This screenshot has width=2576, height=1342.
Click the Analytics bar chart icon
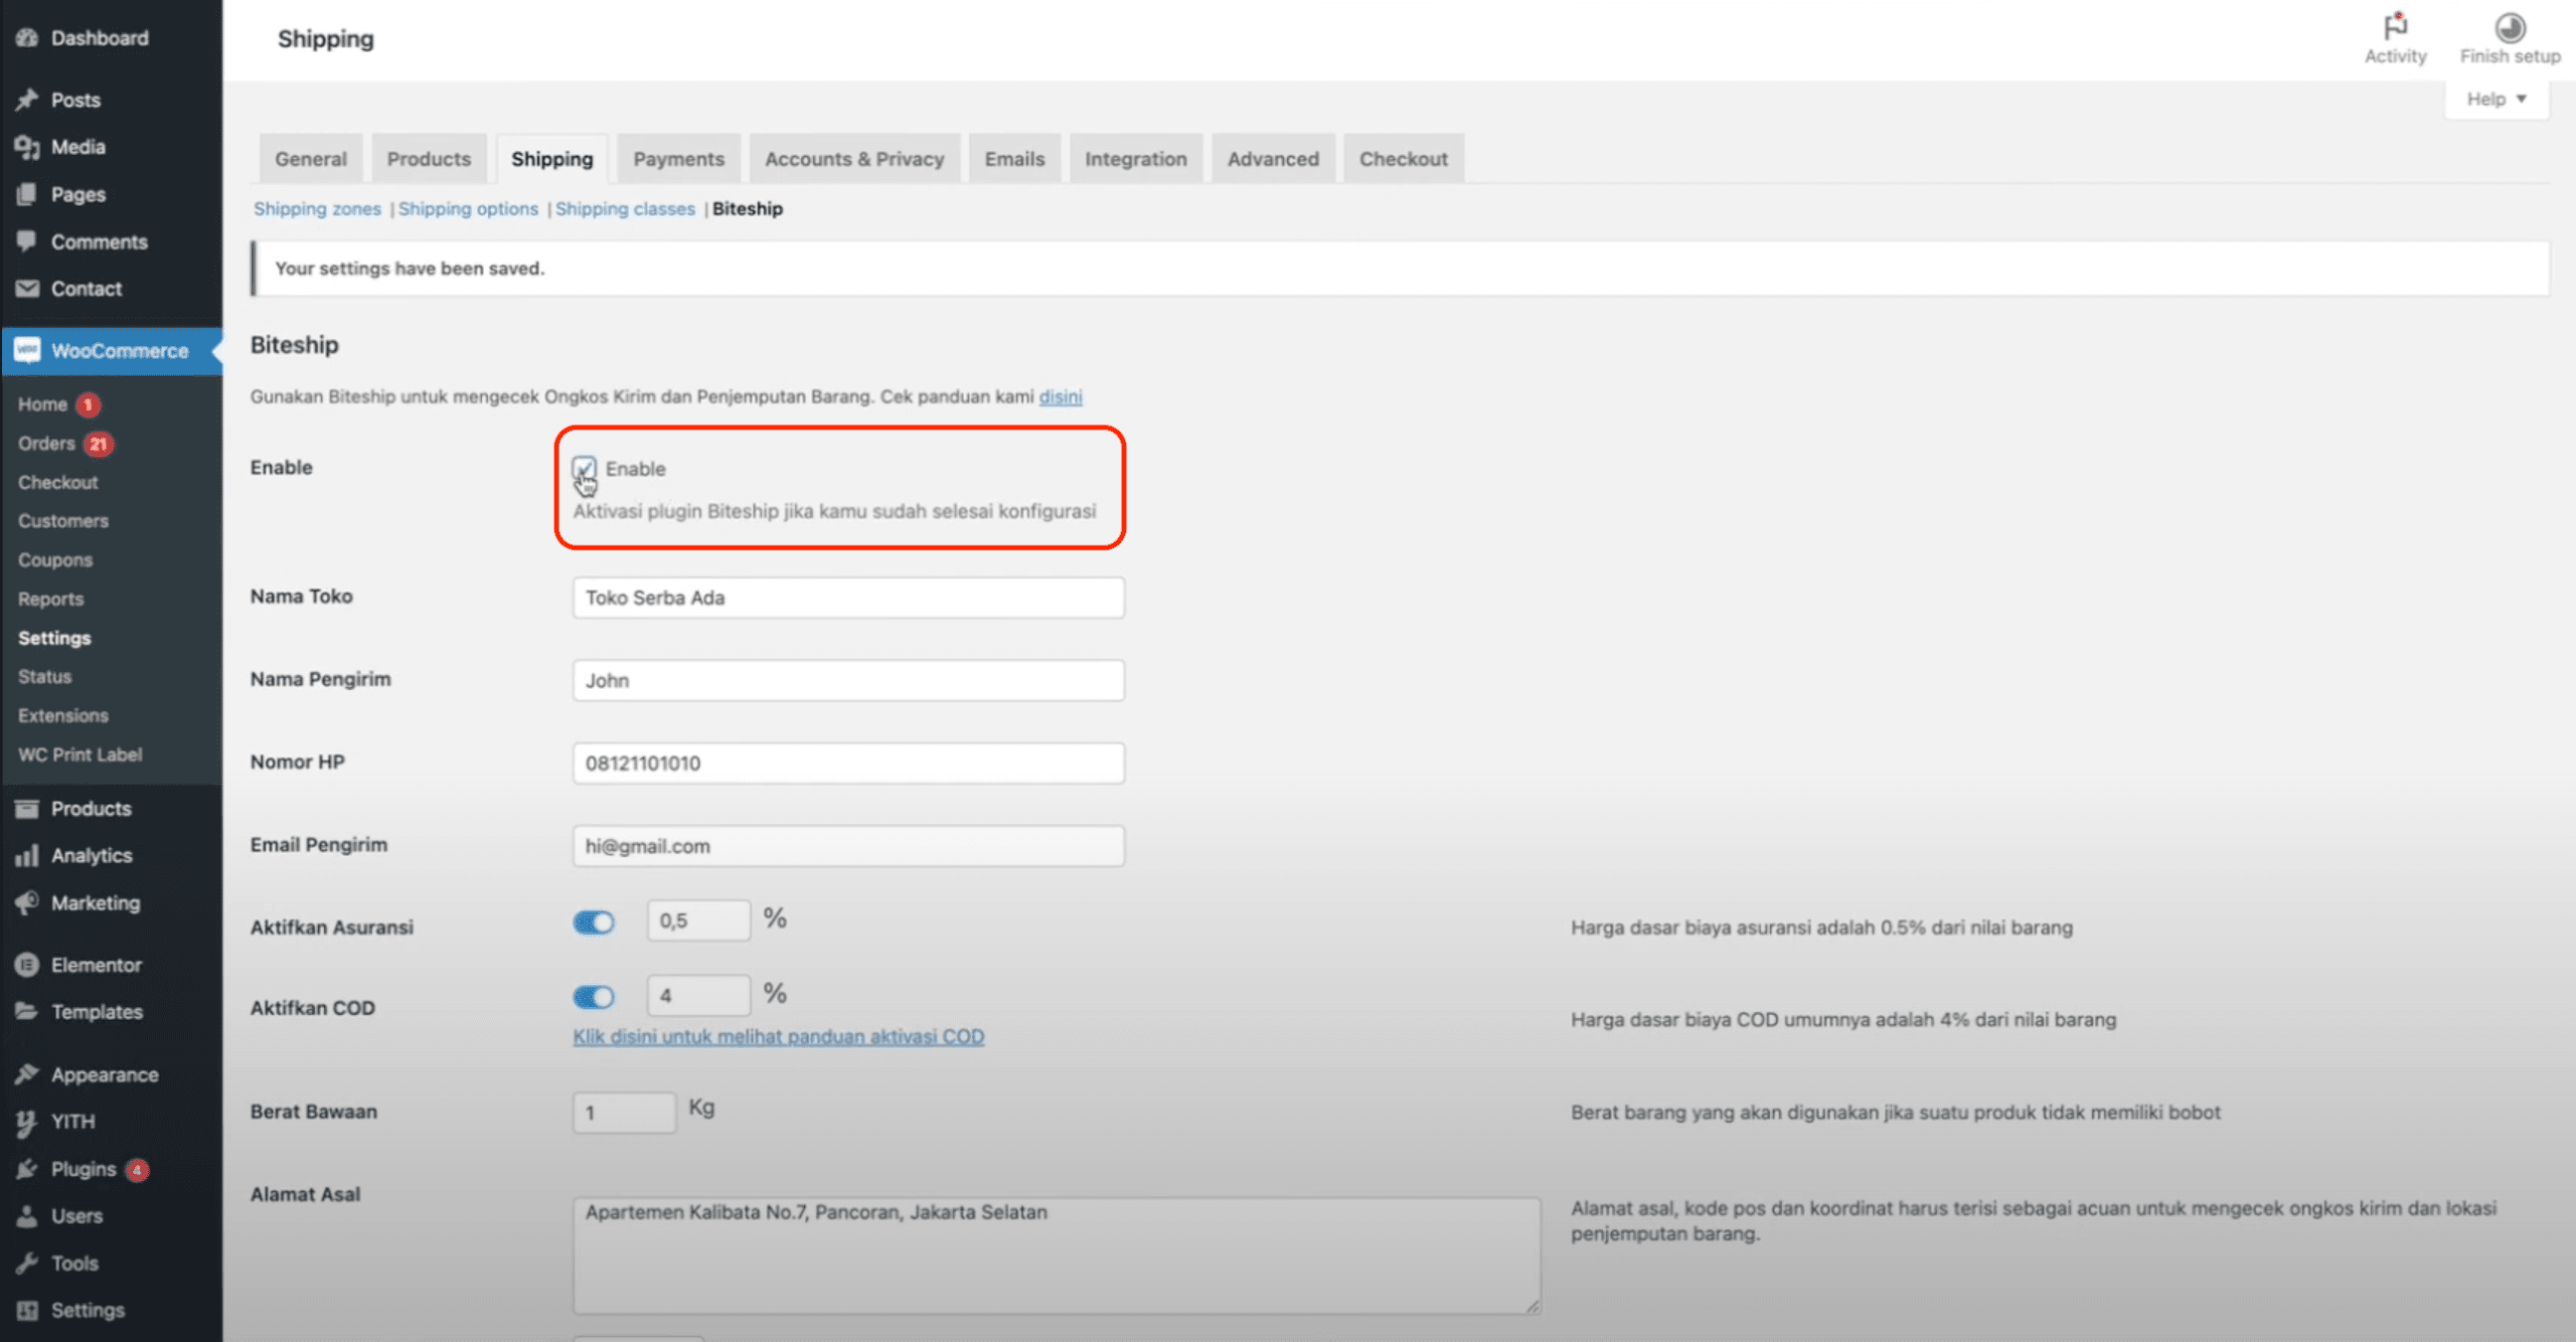[27, 855]
